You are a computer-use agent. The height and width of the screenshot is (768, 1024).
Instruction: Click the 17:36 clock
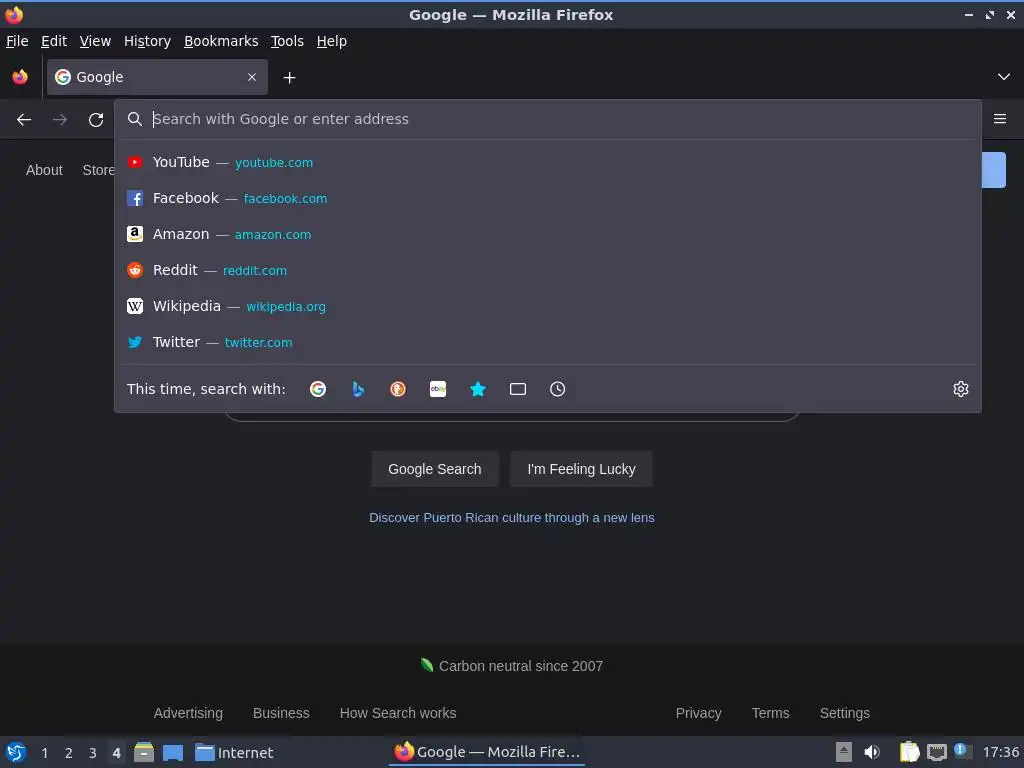(1000, 752)
